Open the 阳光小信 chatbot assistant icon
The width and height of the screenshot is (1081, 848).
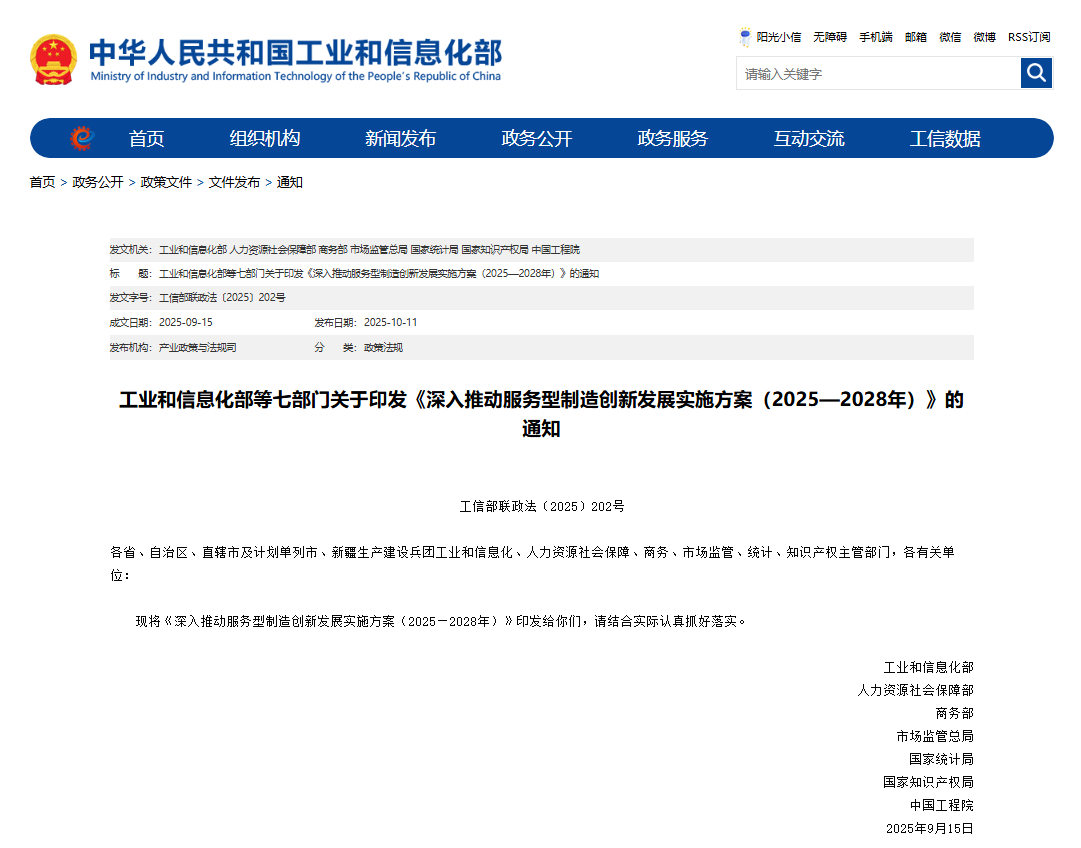pos(744,37)
